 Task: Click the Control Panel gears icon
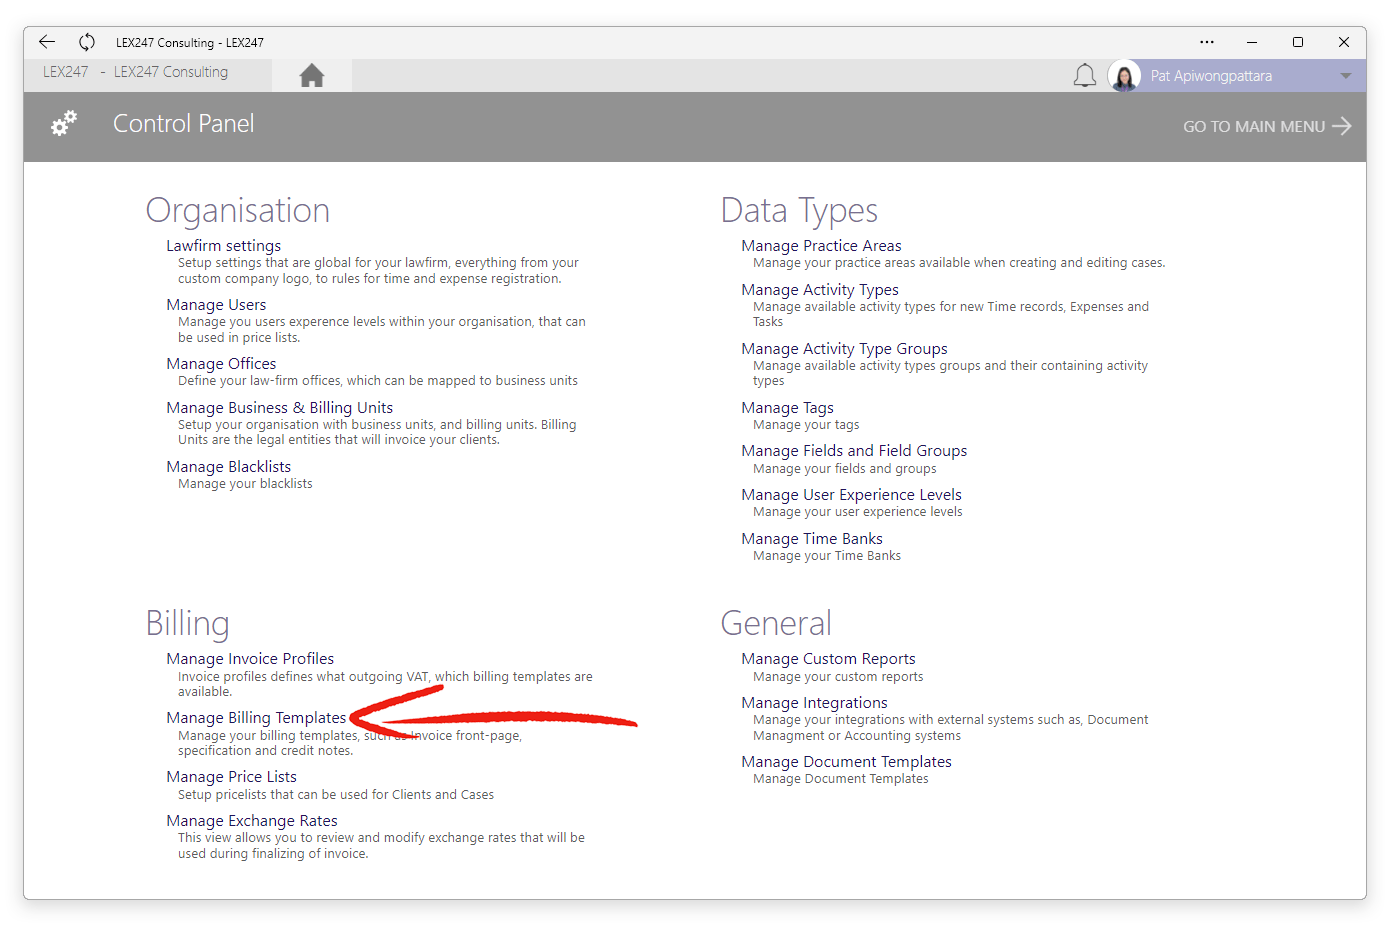coord(64,124)
